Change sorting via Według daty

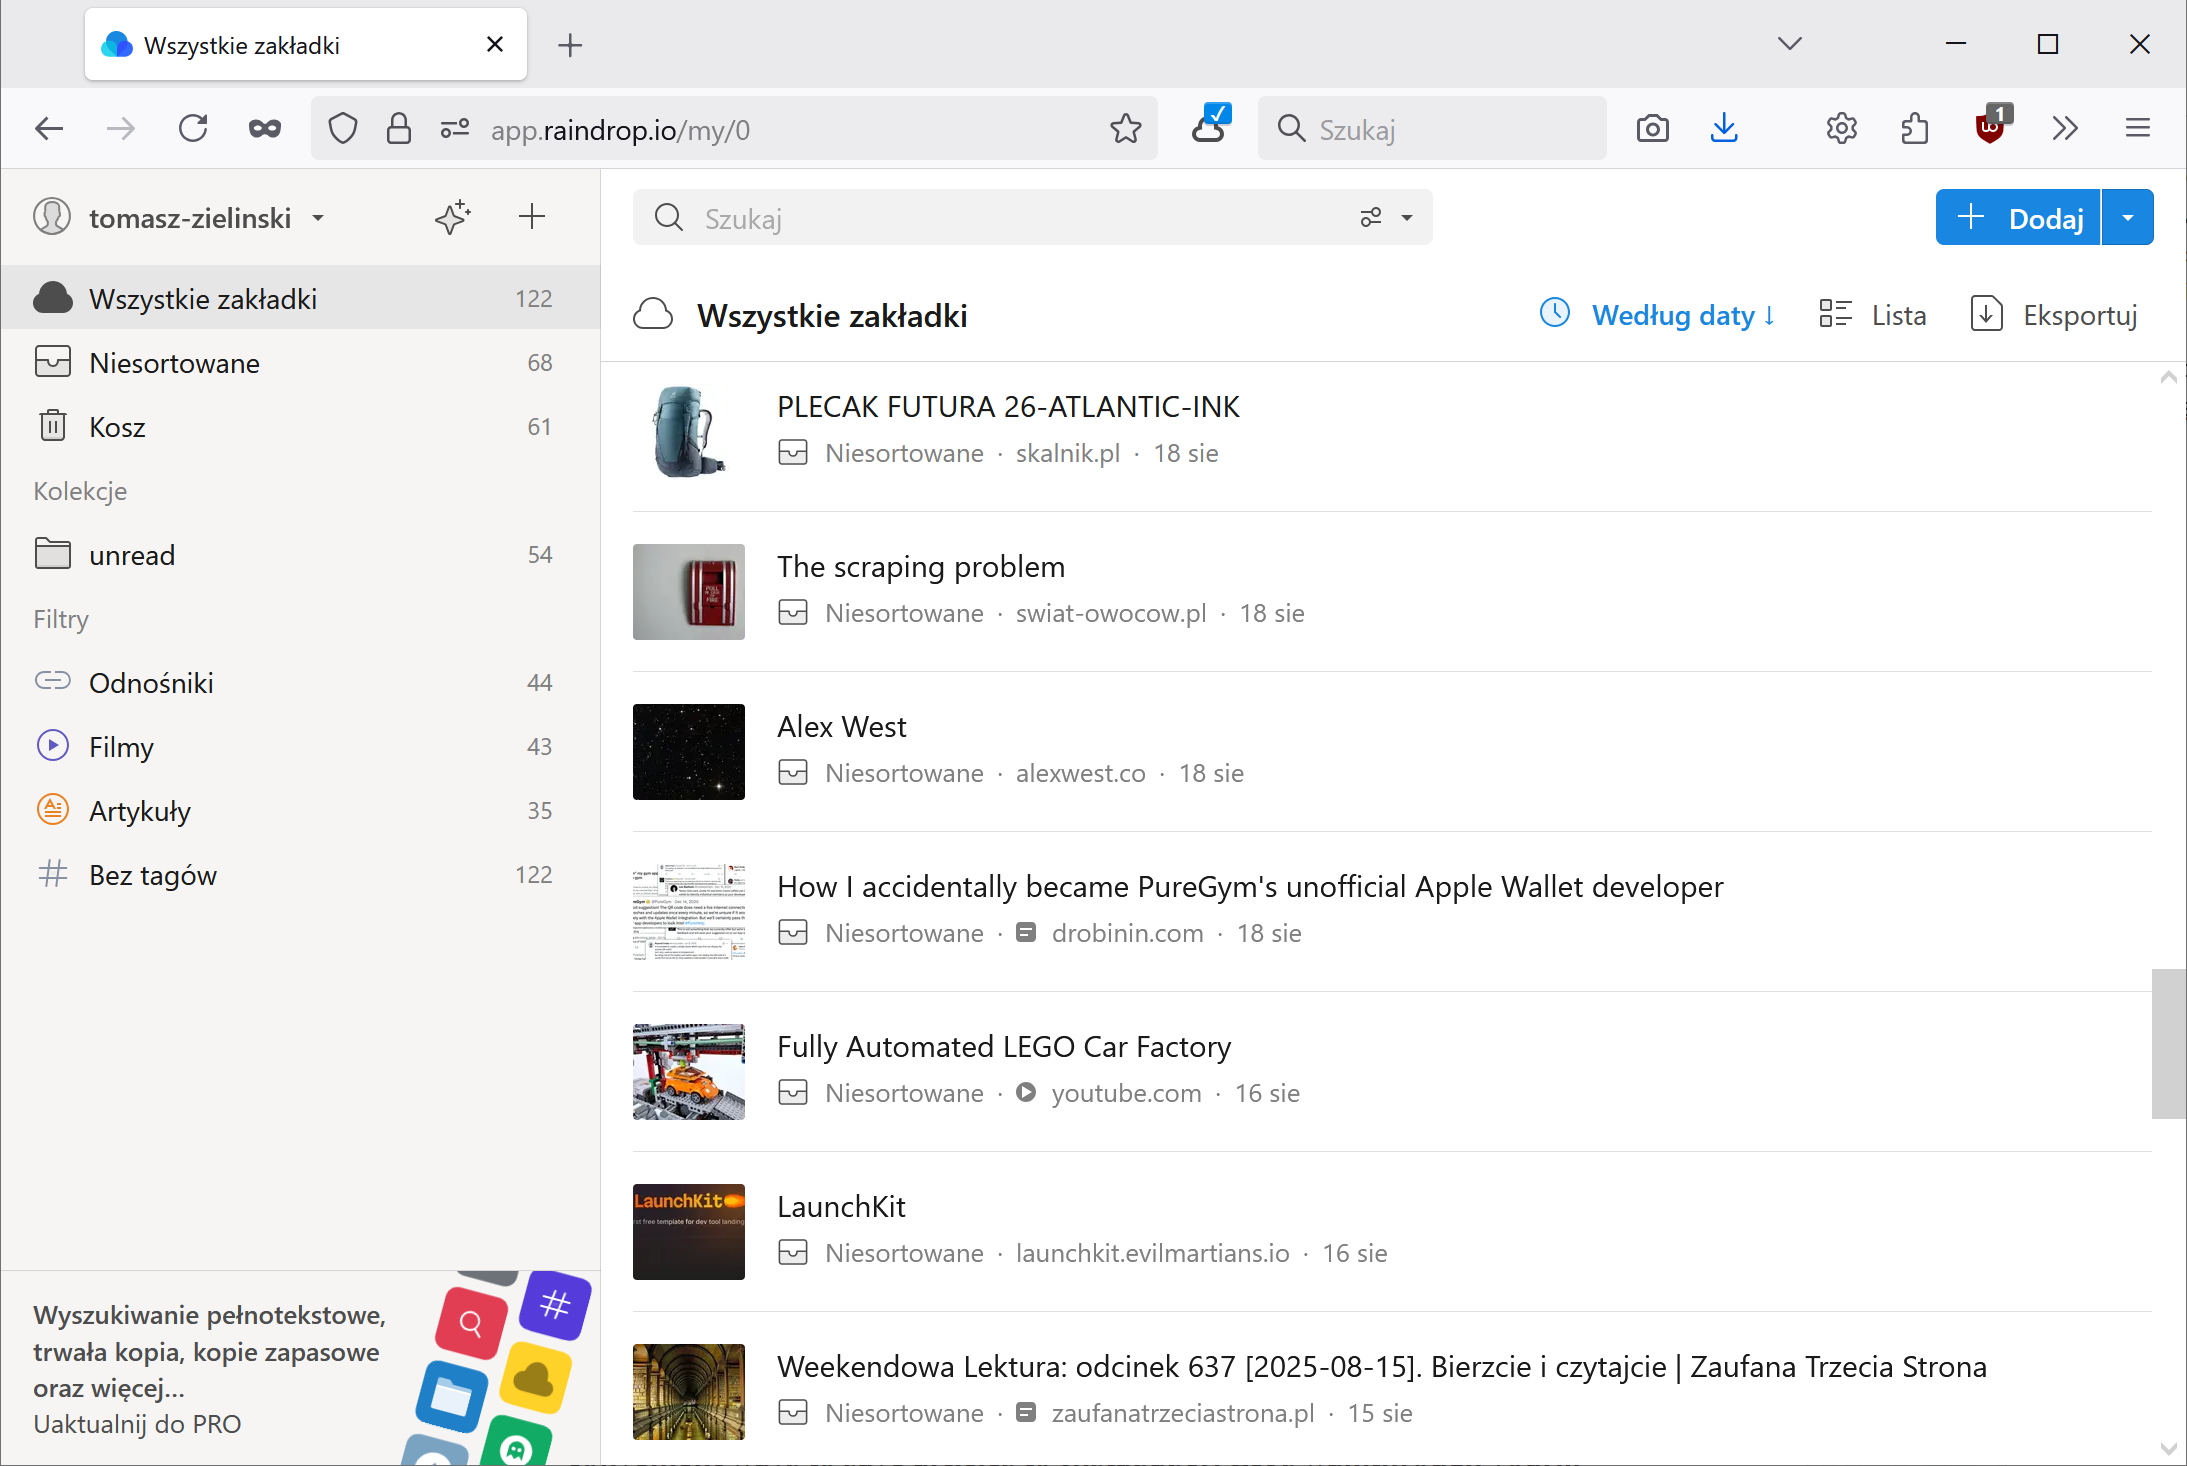[x=1658, y=315]
